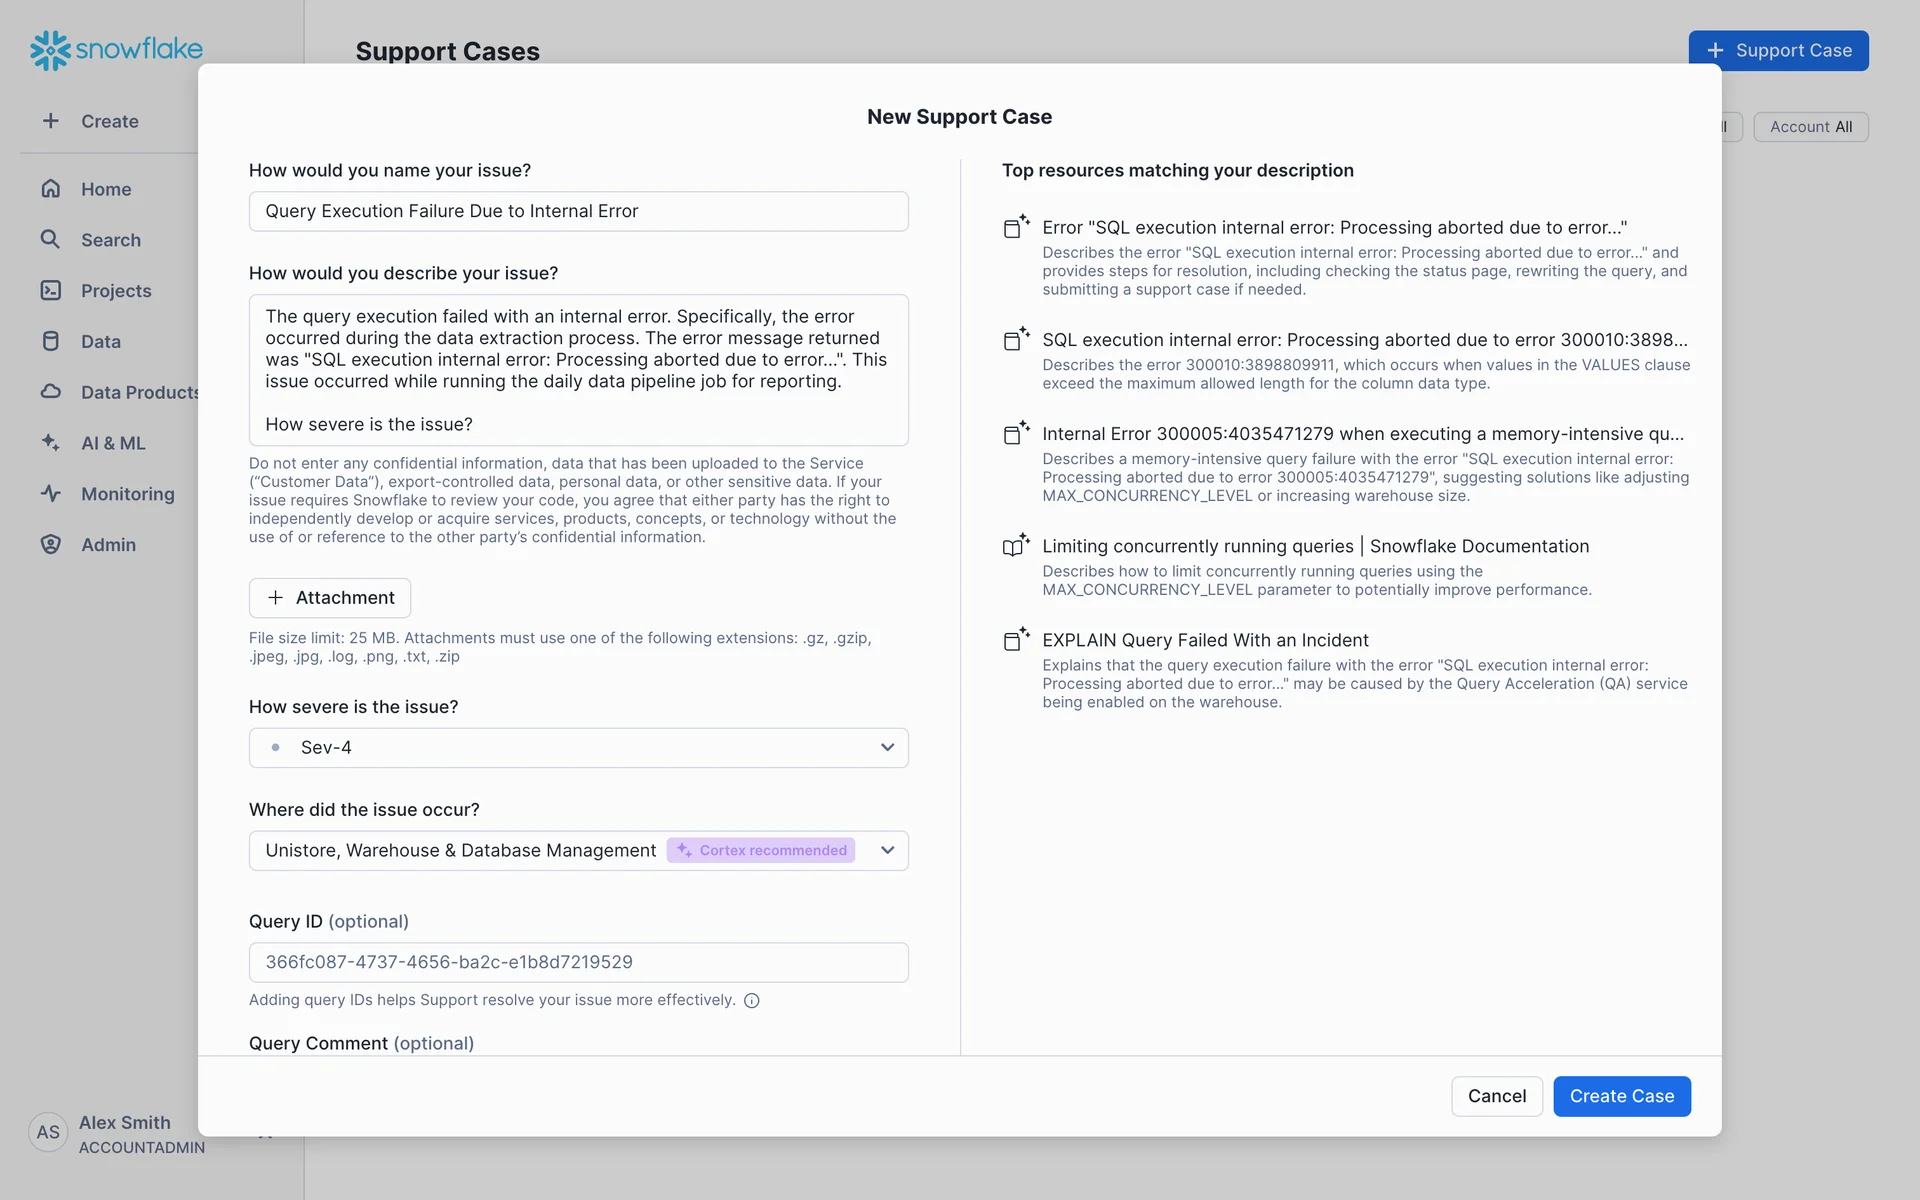Click the Projects icon in sidebar
This screenshot has height=1200, width=1920.
pyautogui.click(x=51, y=291)
